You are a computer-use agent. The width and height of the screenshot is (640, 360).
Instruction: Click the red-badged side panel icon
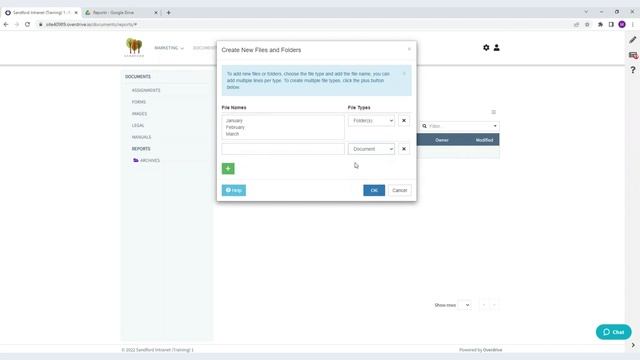[633, 55]
